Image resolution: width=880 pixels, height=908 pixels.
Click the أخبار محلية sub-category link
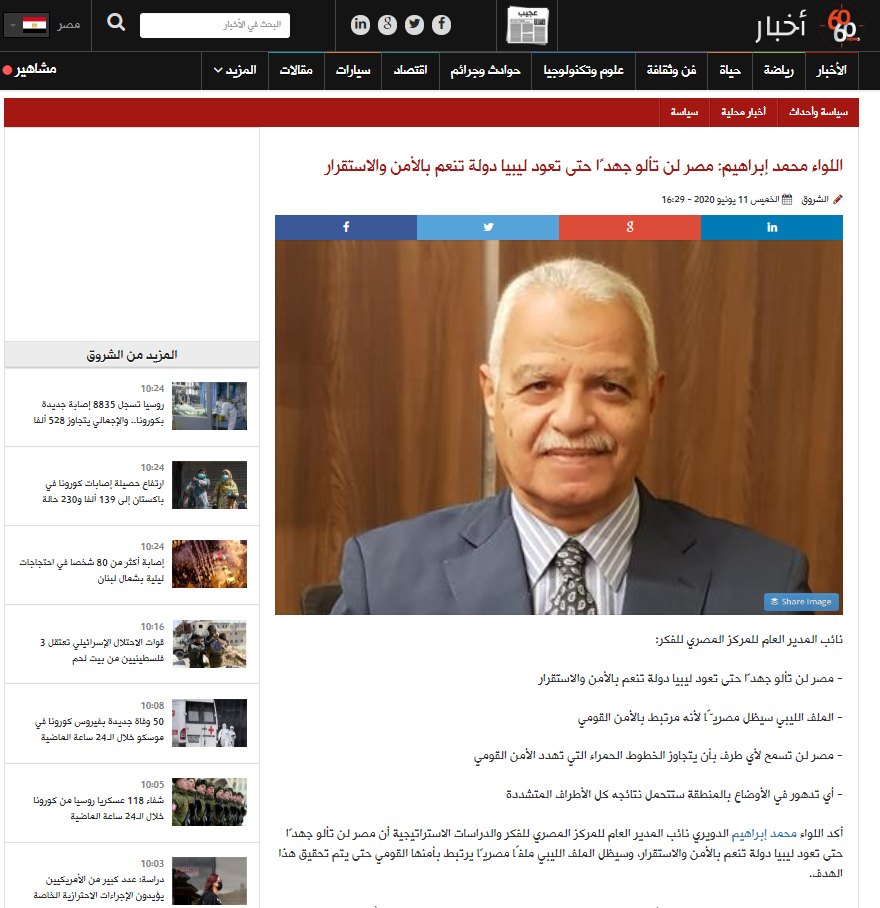pyautogui.click(x=743, y=113)
